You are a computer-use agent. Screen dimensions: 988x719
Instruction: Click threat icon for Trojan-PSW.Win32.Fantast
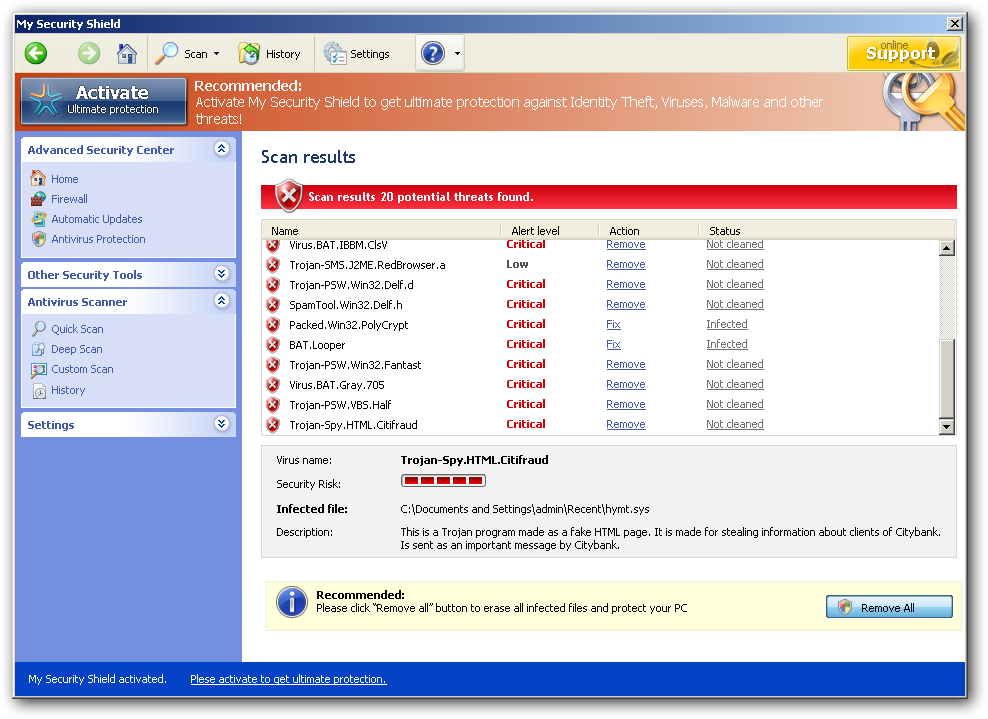(x=273, y=365)
